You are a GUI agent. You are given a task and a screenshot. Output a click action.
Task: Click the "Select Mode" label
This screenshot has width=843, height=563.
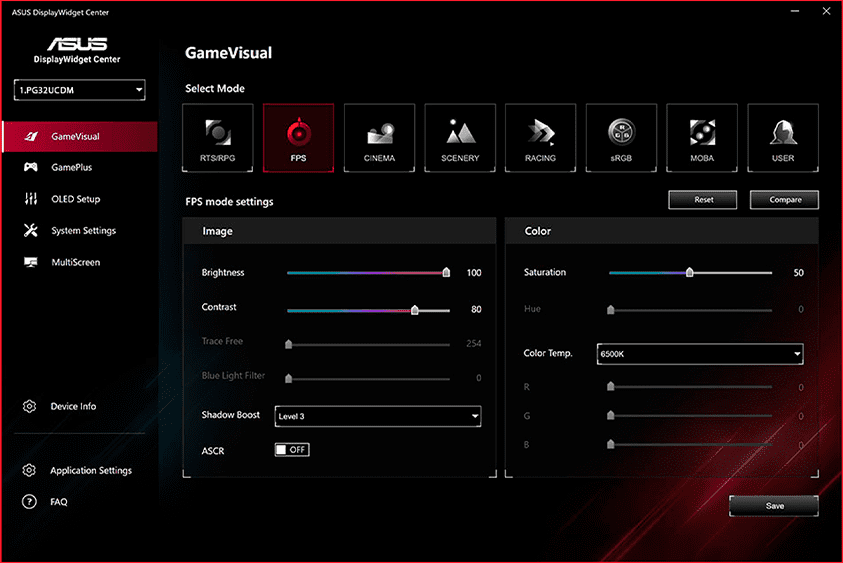(x=215, y=88)
